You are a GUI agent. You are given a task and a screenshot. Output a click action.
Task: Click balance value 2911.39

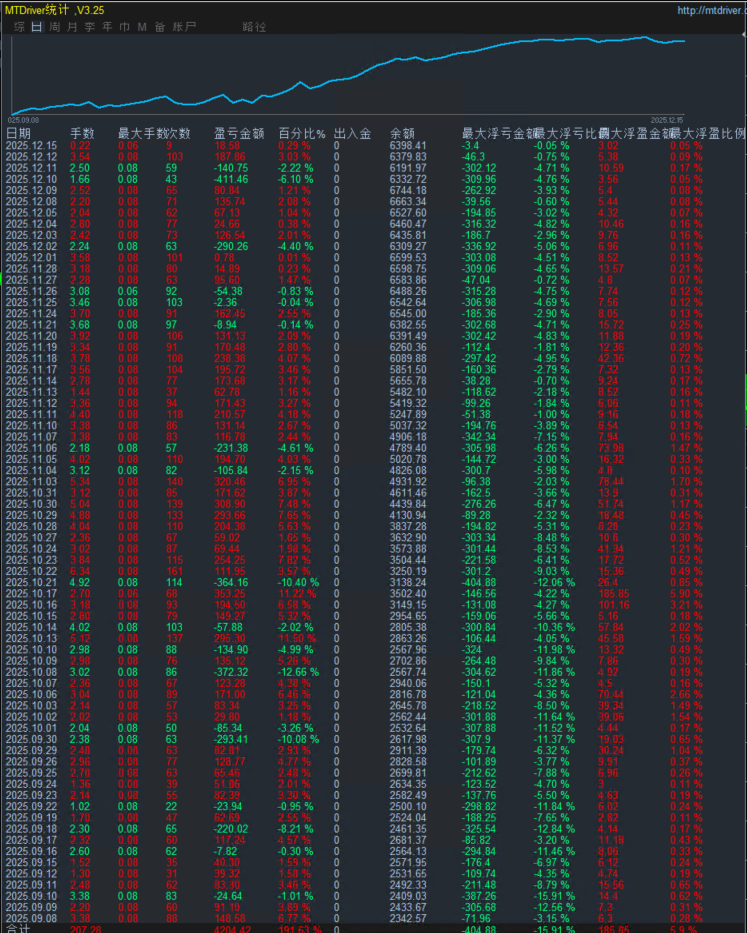[408, 750]
